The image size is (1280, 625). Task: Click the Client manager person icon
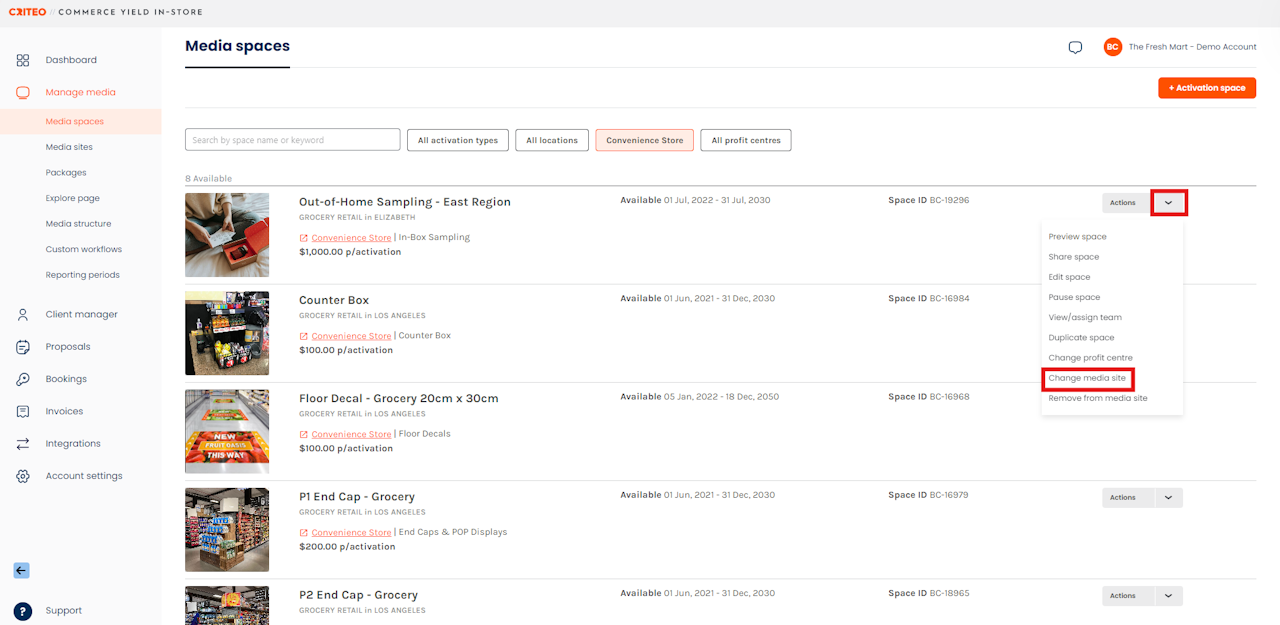23,314
